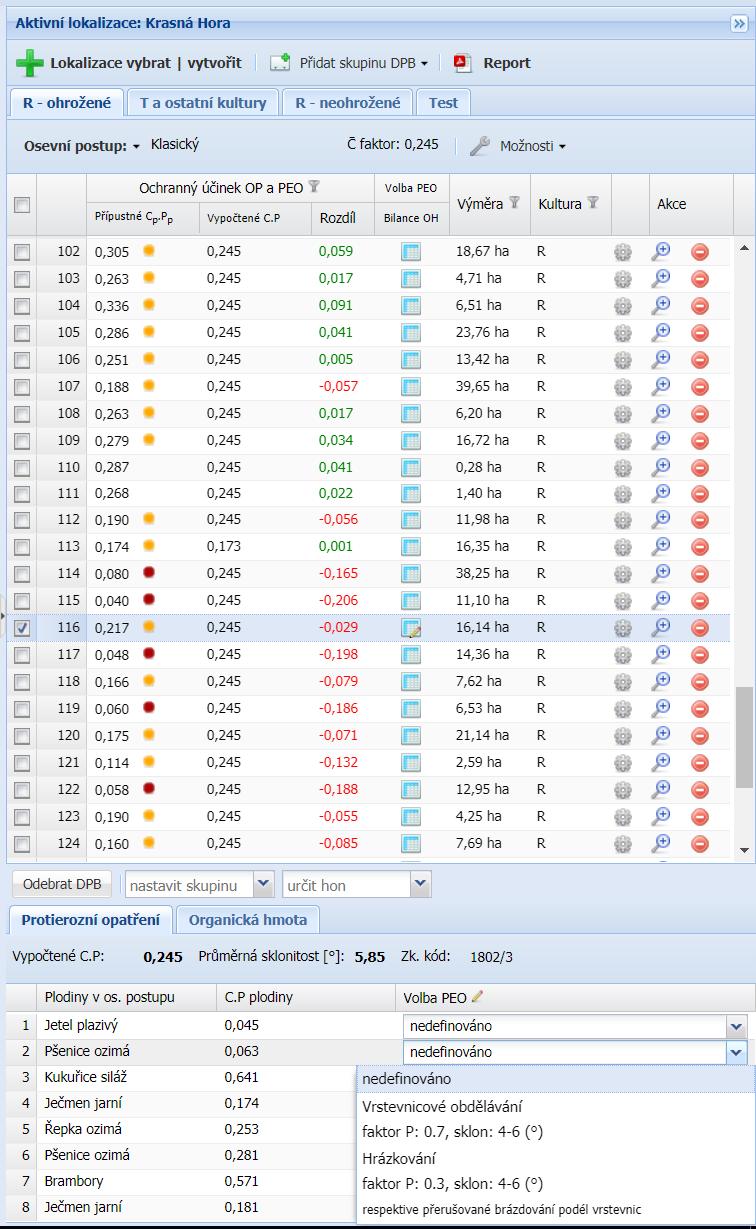756x1229 pixels.
Task: Click Brambory crop row
Action: tap(181, 1181)
